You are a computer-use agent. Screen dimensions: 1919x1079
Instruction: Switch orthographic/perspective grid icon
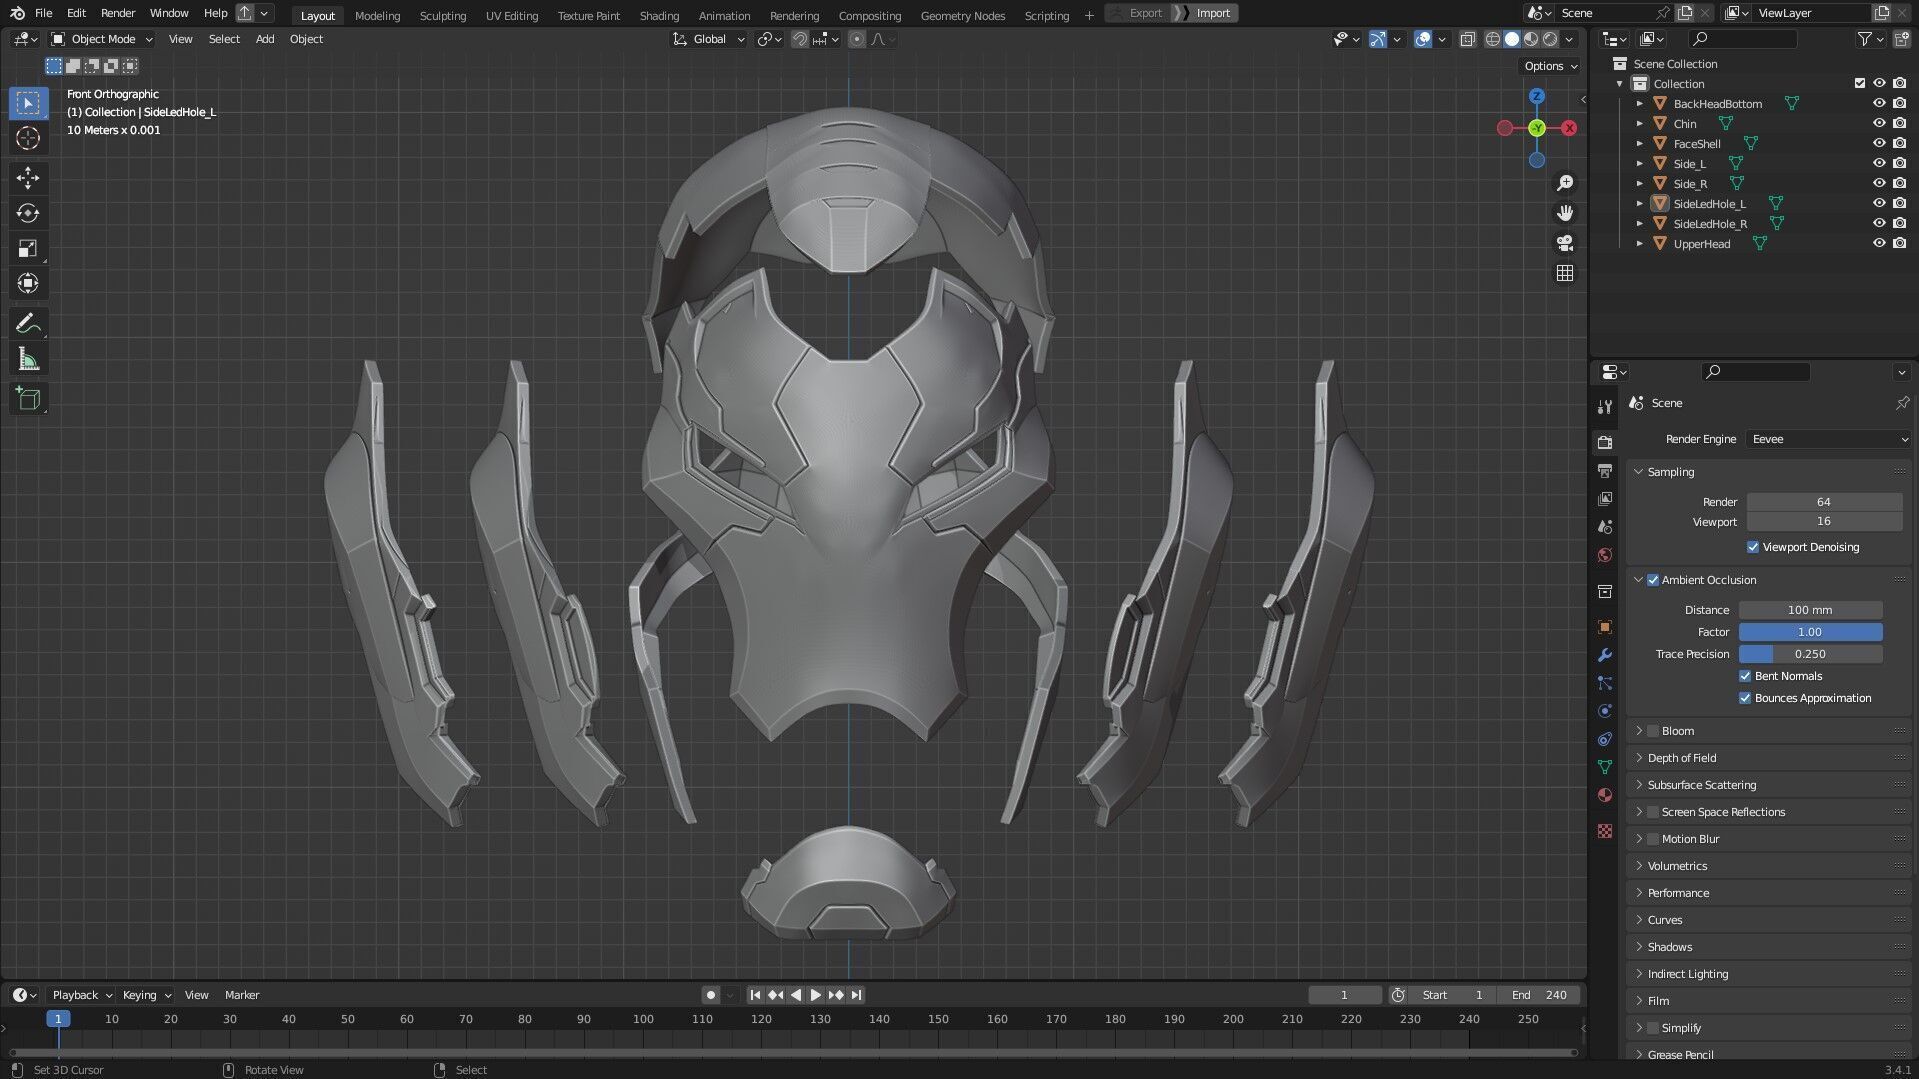1565,273
